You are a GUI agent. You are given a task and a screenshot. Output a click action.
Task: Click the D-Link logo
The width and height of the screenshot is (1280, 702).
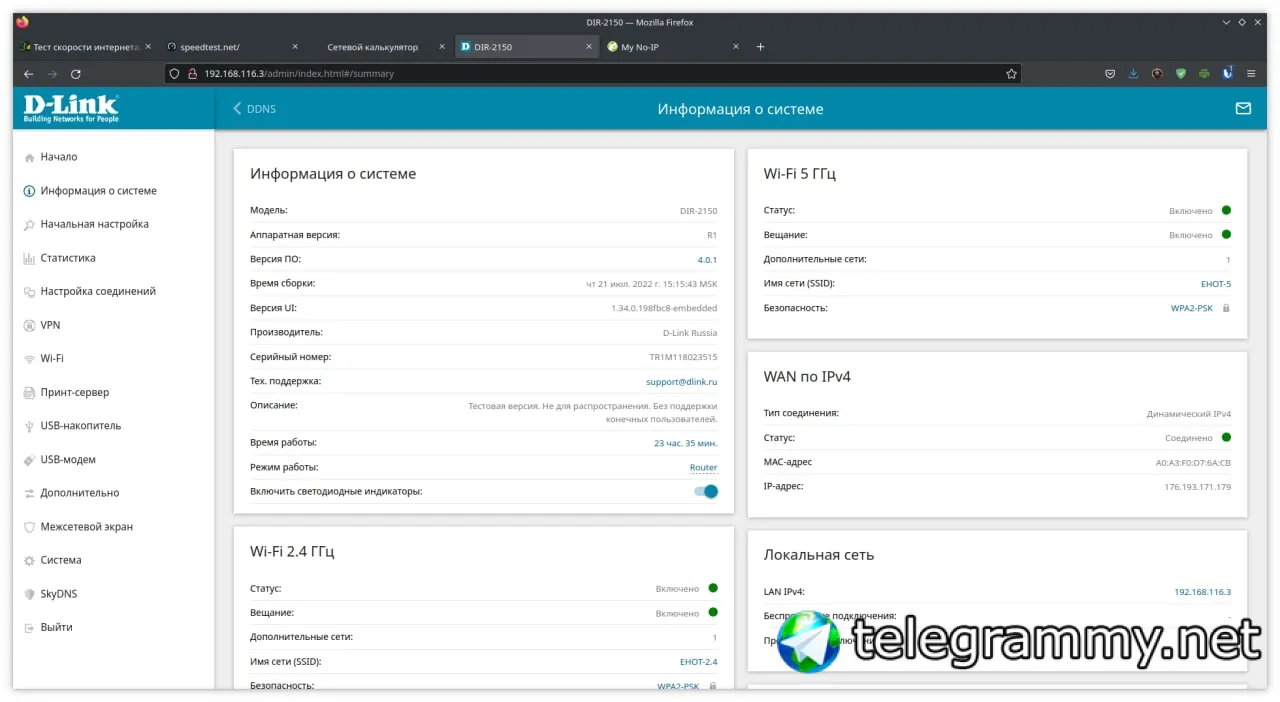coord(71,108)
